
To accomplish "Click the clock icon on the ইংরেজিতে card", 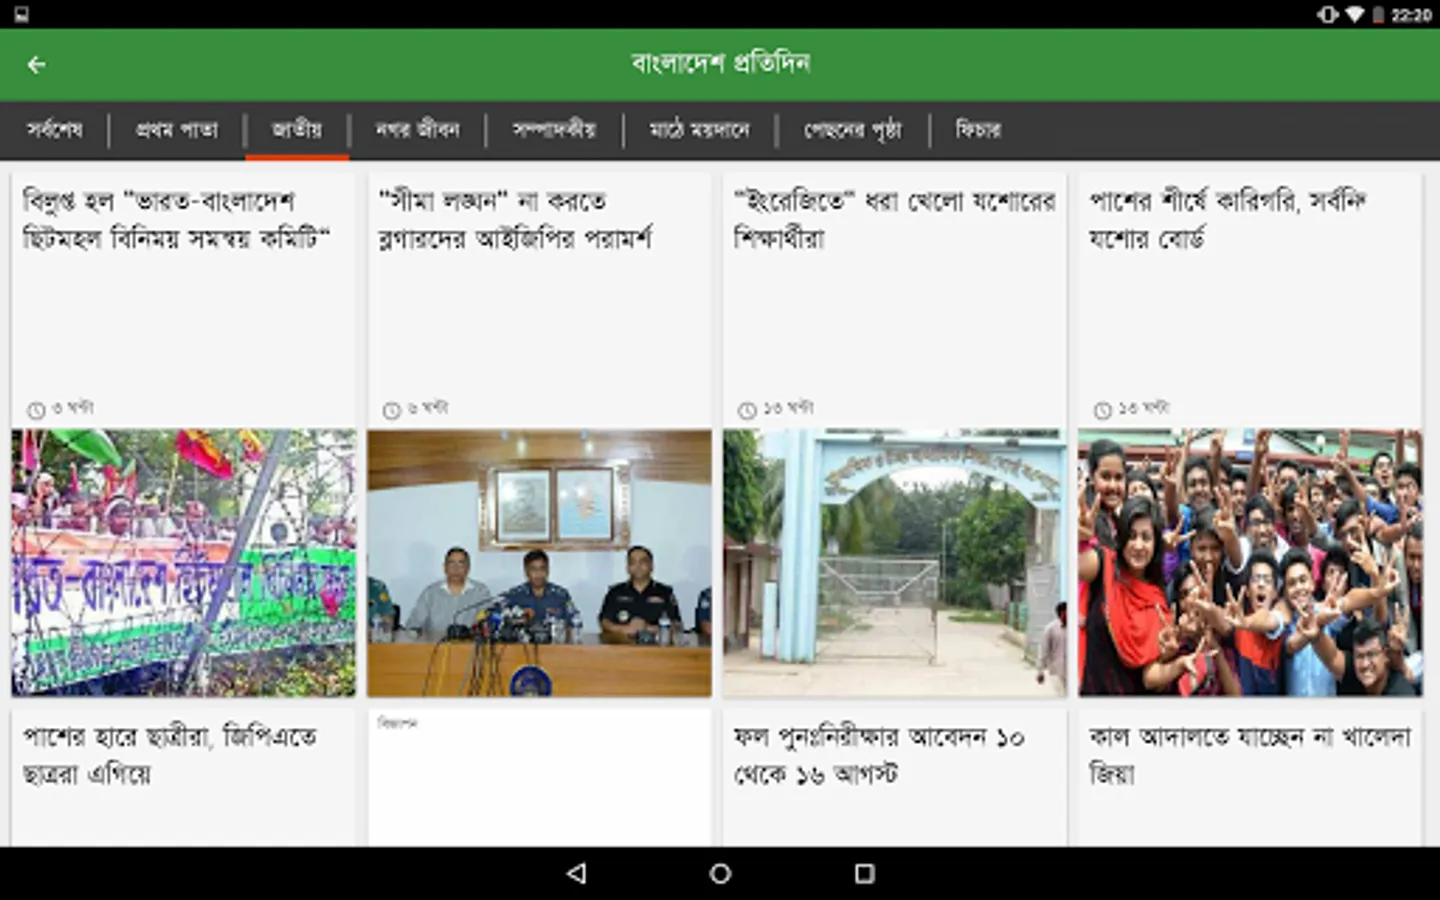I will tap(747, 410).
